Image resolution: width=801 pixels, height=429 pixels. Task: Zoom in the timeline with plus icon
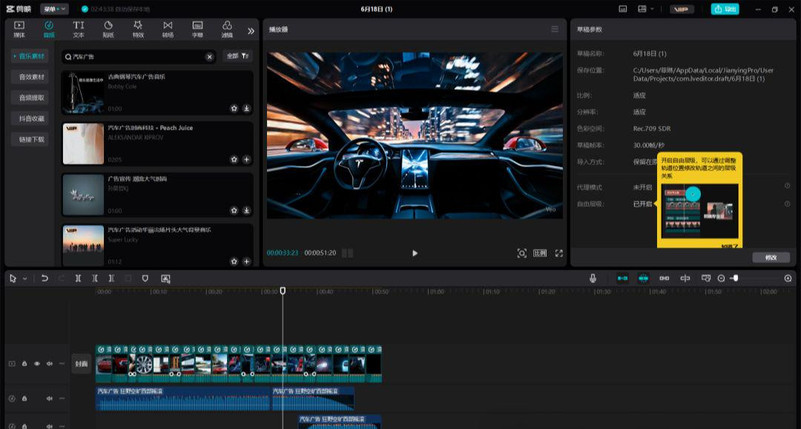point(788,278)
